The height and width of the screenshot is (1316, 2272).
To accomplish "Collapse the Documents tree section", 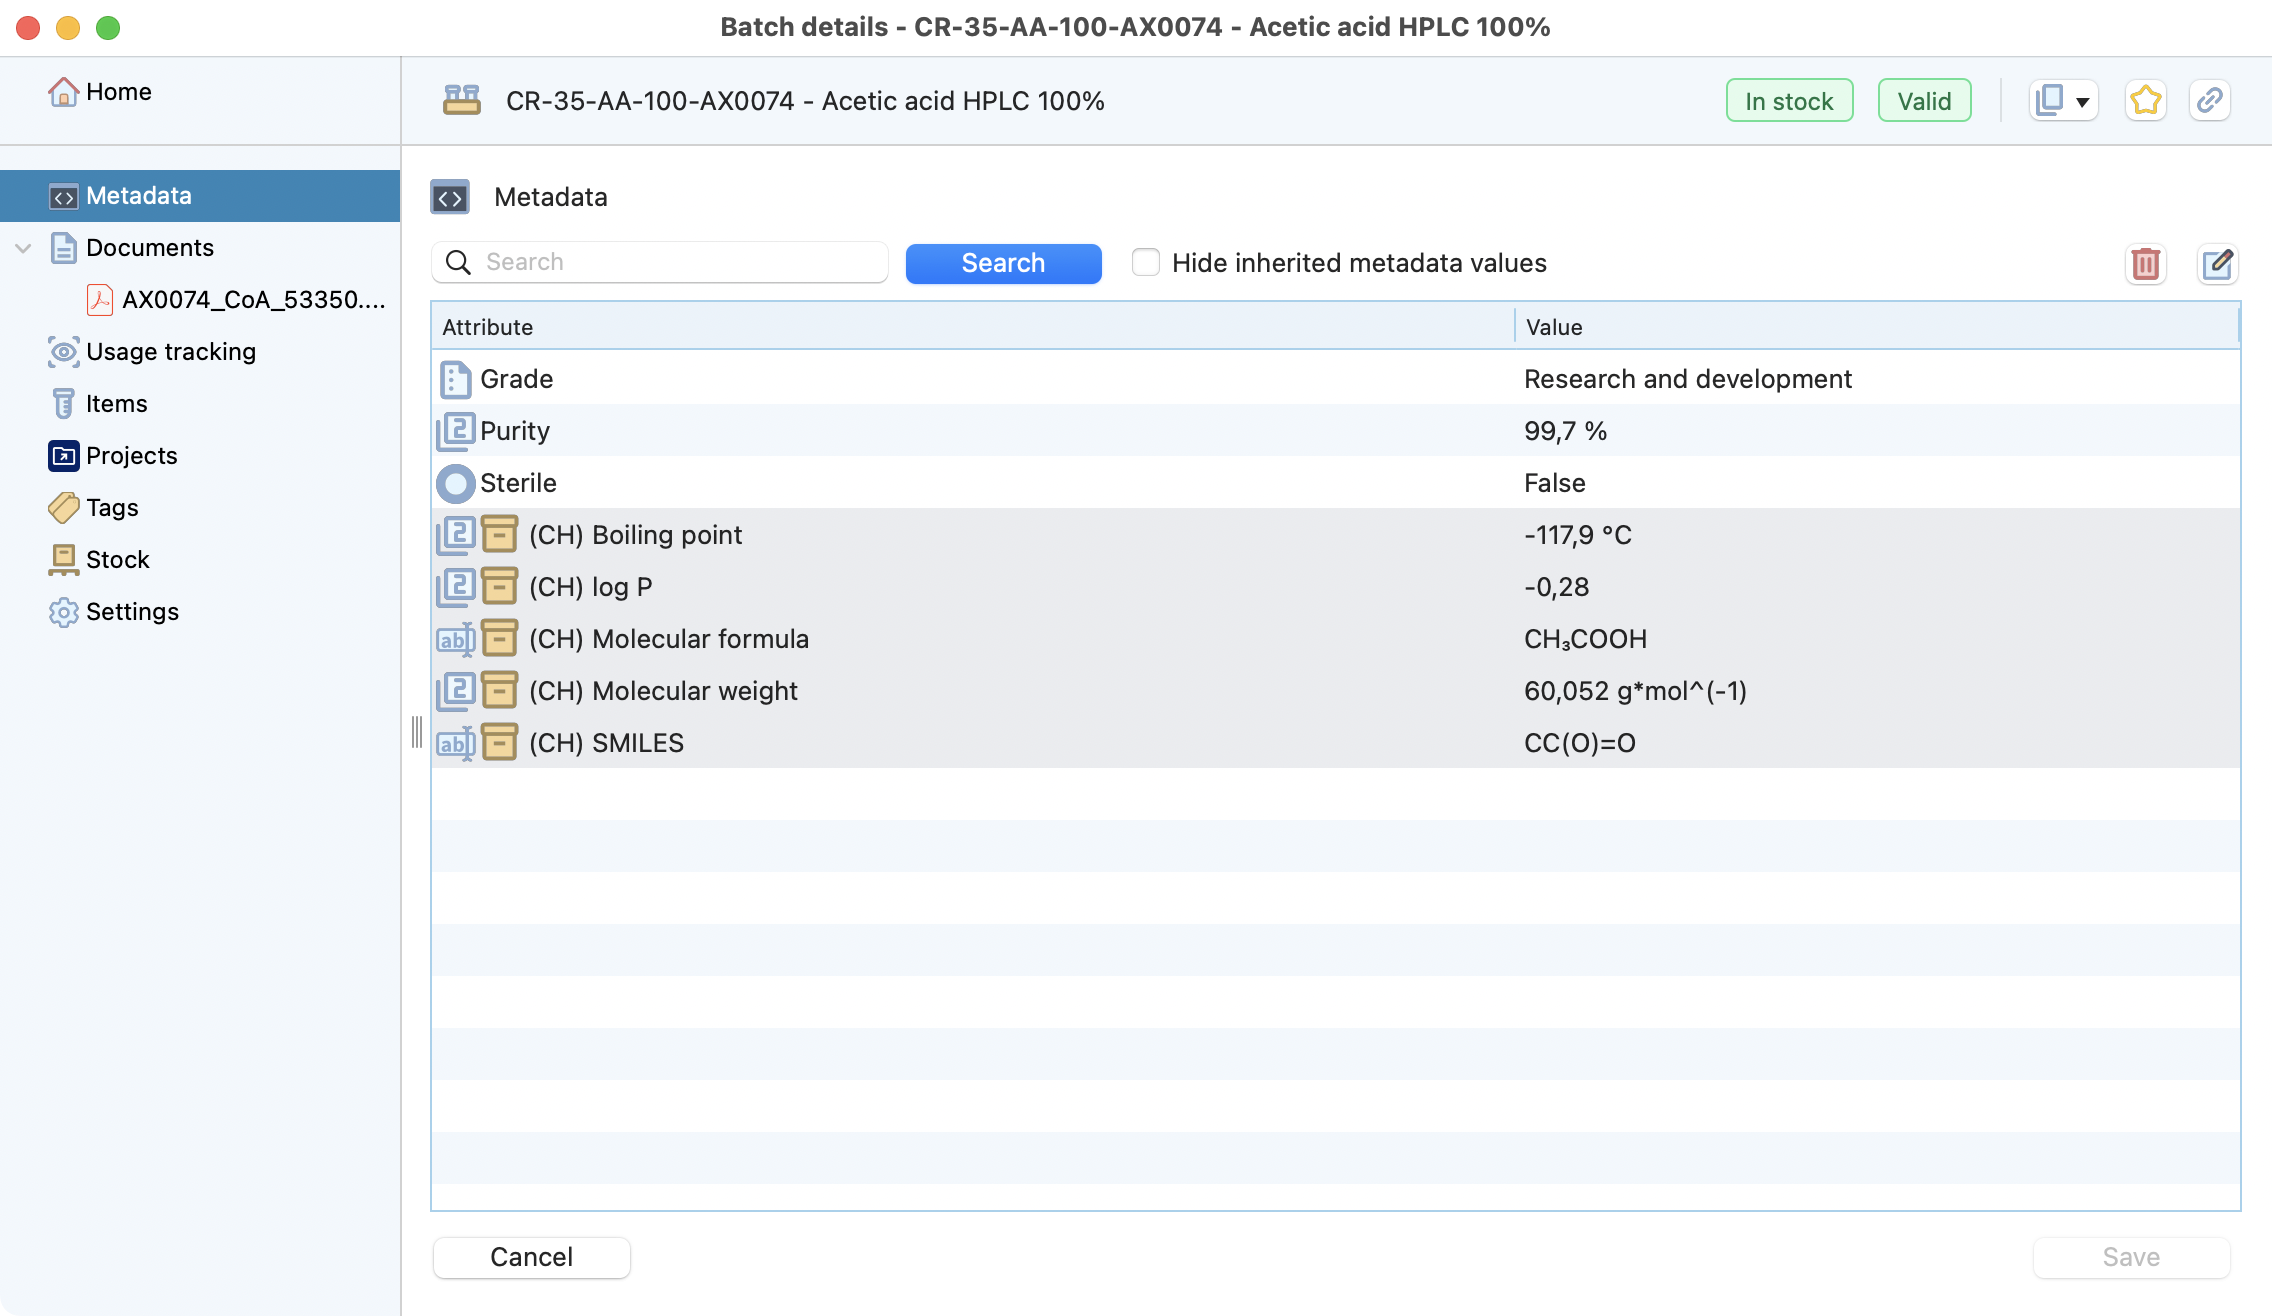I will (x=24, y=248).
